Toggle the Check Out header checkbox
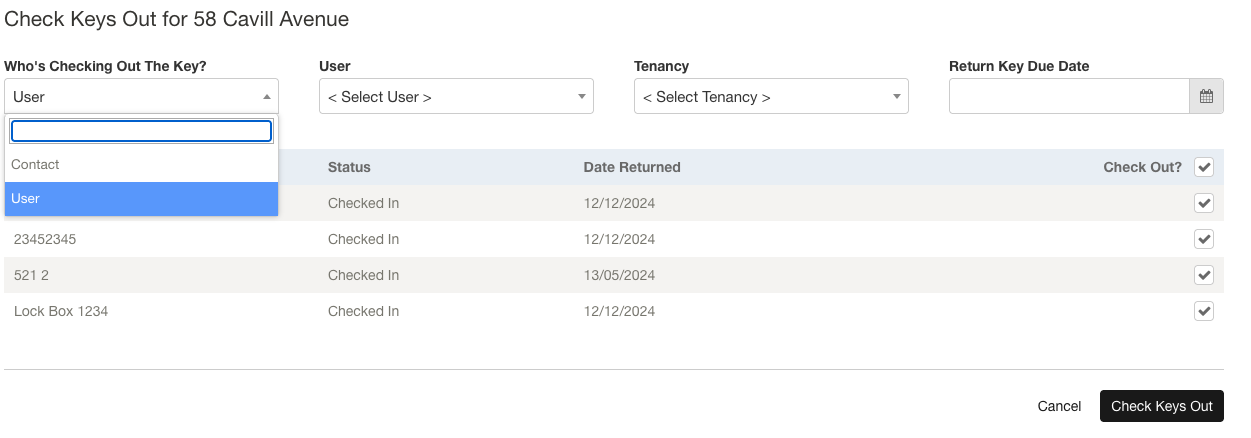The image size is (1251, 438). tap(1204, 167)
